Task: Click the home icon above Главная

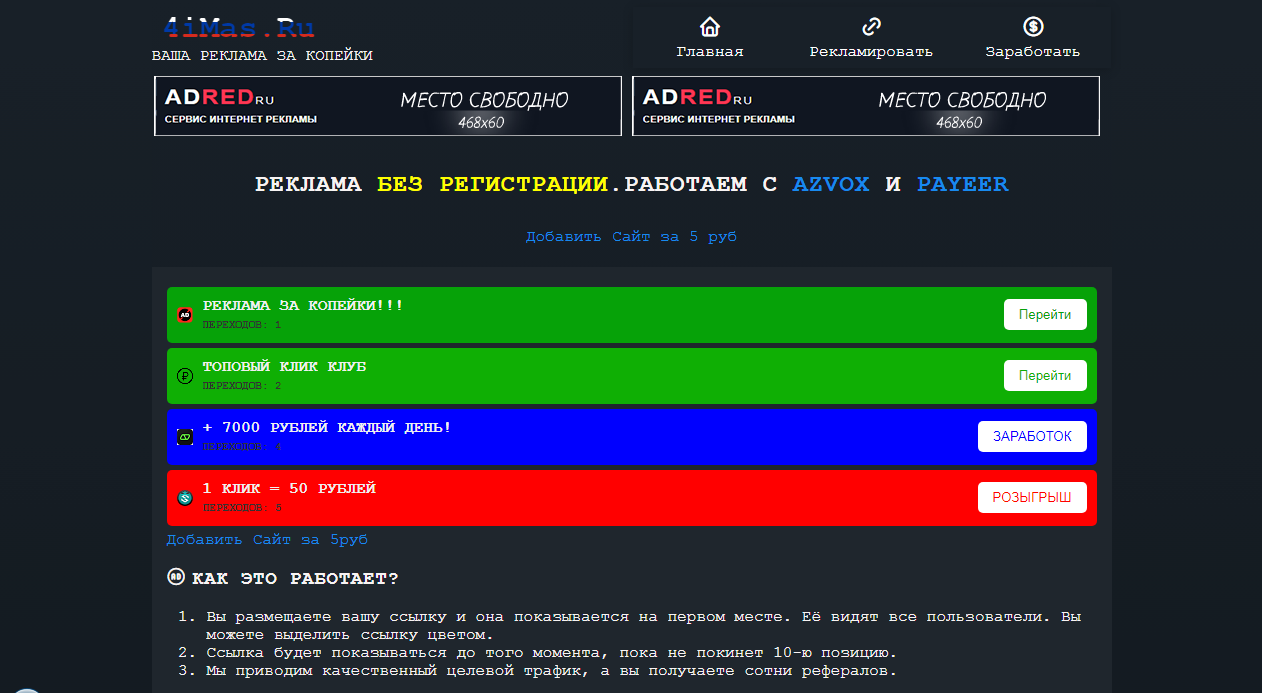Action: [710, 27]
